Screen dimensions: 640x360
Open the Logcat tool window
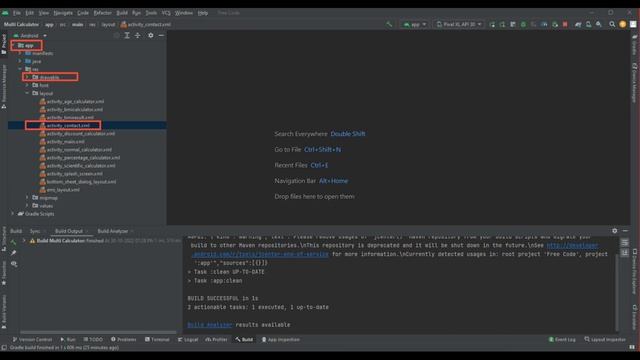click(x=188, y=339)
